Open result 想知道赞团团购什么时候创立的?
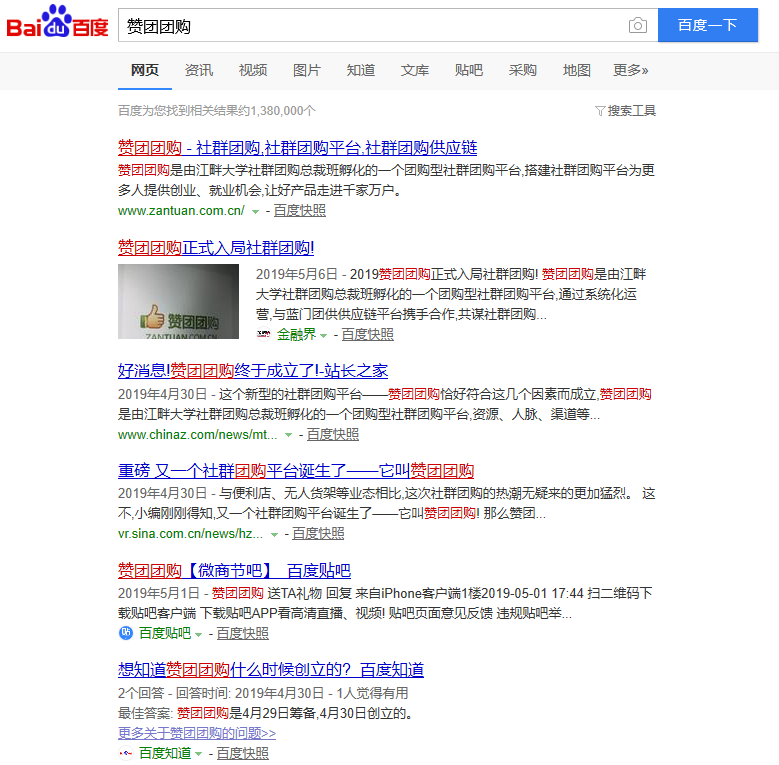Screen dimensions: 779x765 271,670
